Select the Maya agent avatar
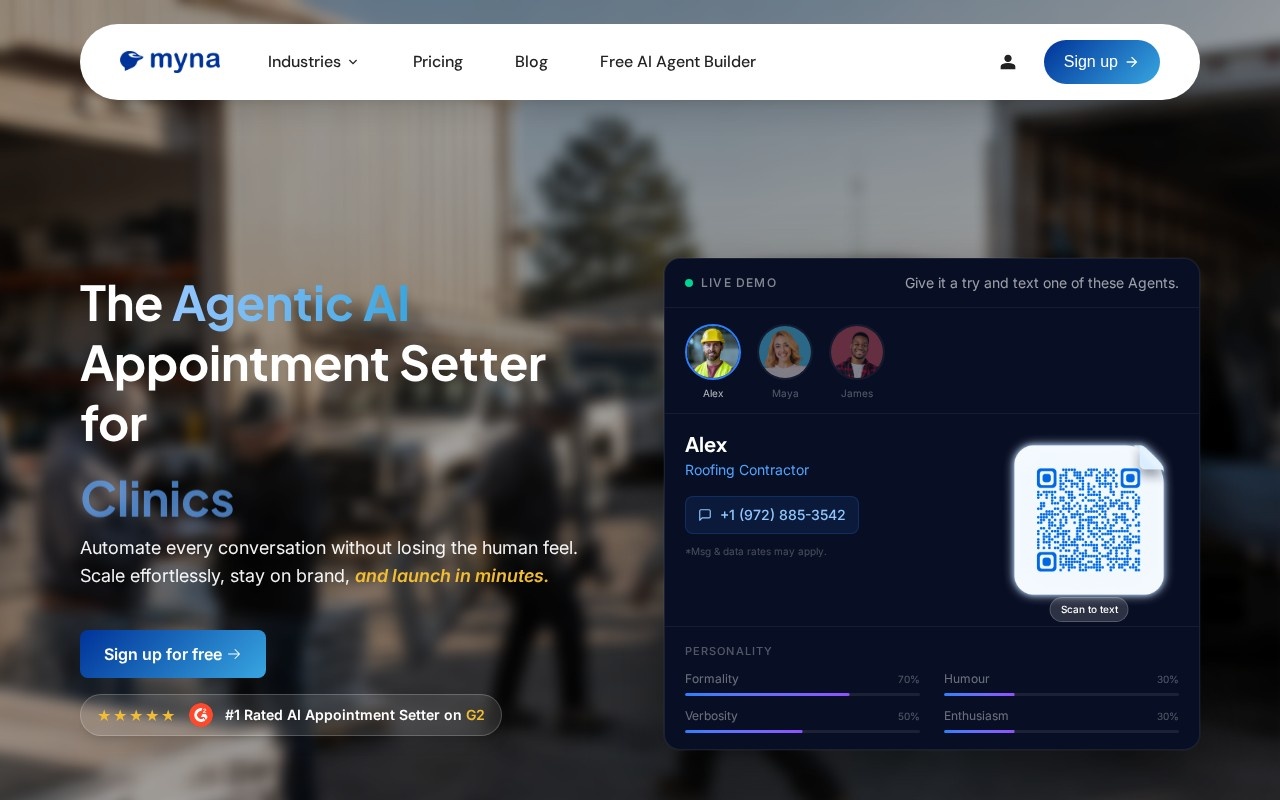The width and height of the screenshot is (1280, 800). click(x=785, y=352)
